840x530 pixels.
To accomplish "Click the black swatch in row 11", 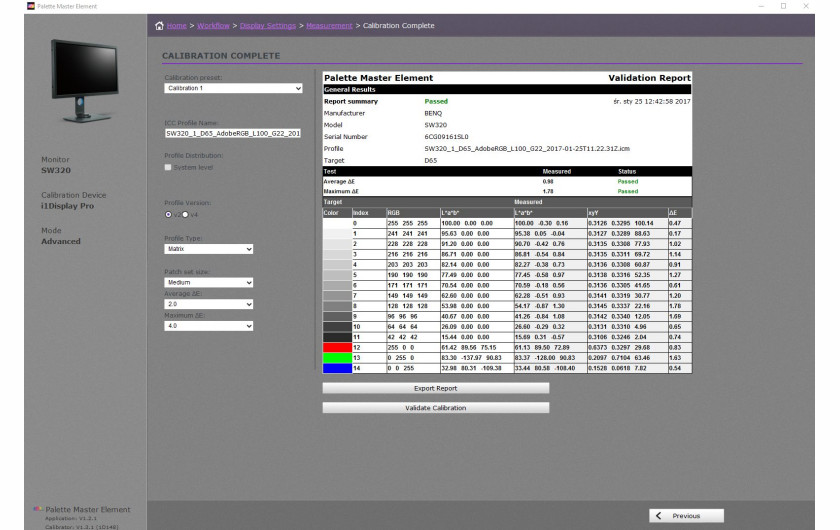I will click(337, 337).
